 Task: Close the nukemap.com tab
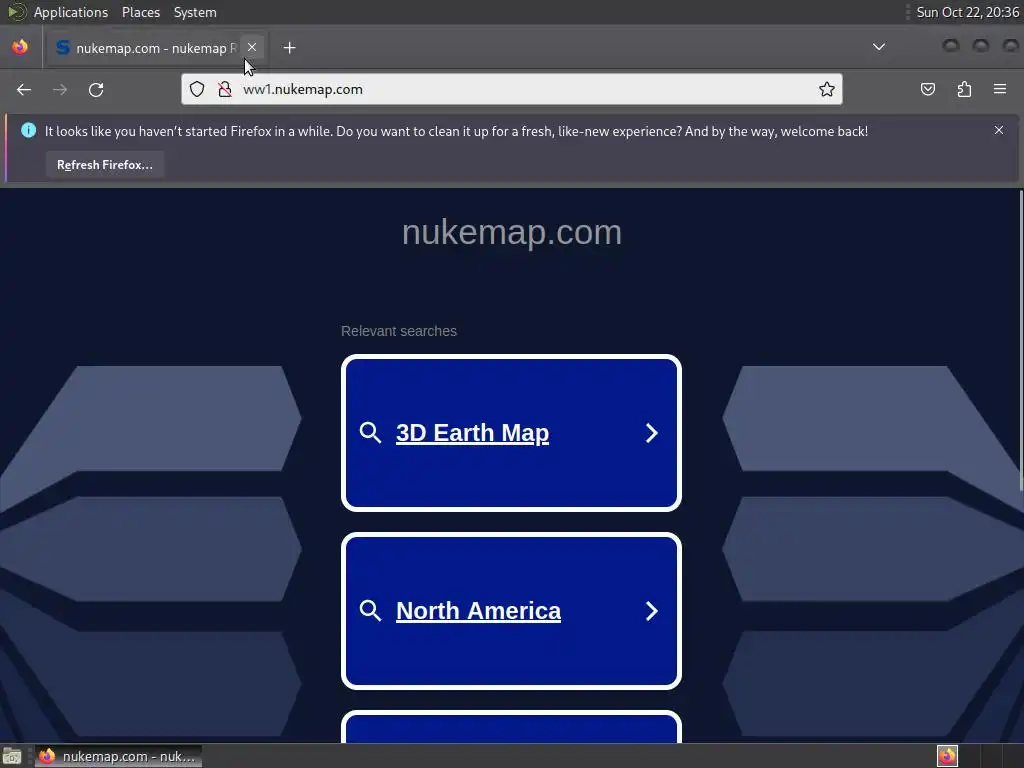tap(252, 47)
